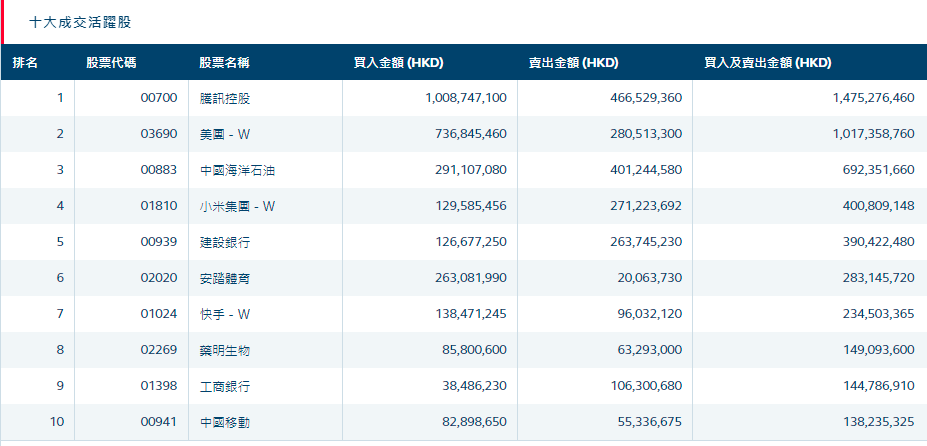Select stock code 01810
927x446 pixels.
159,206
